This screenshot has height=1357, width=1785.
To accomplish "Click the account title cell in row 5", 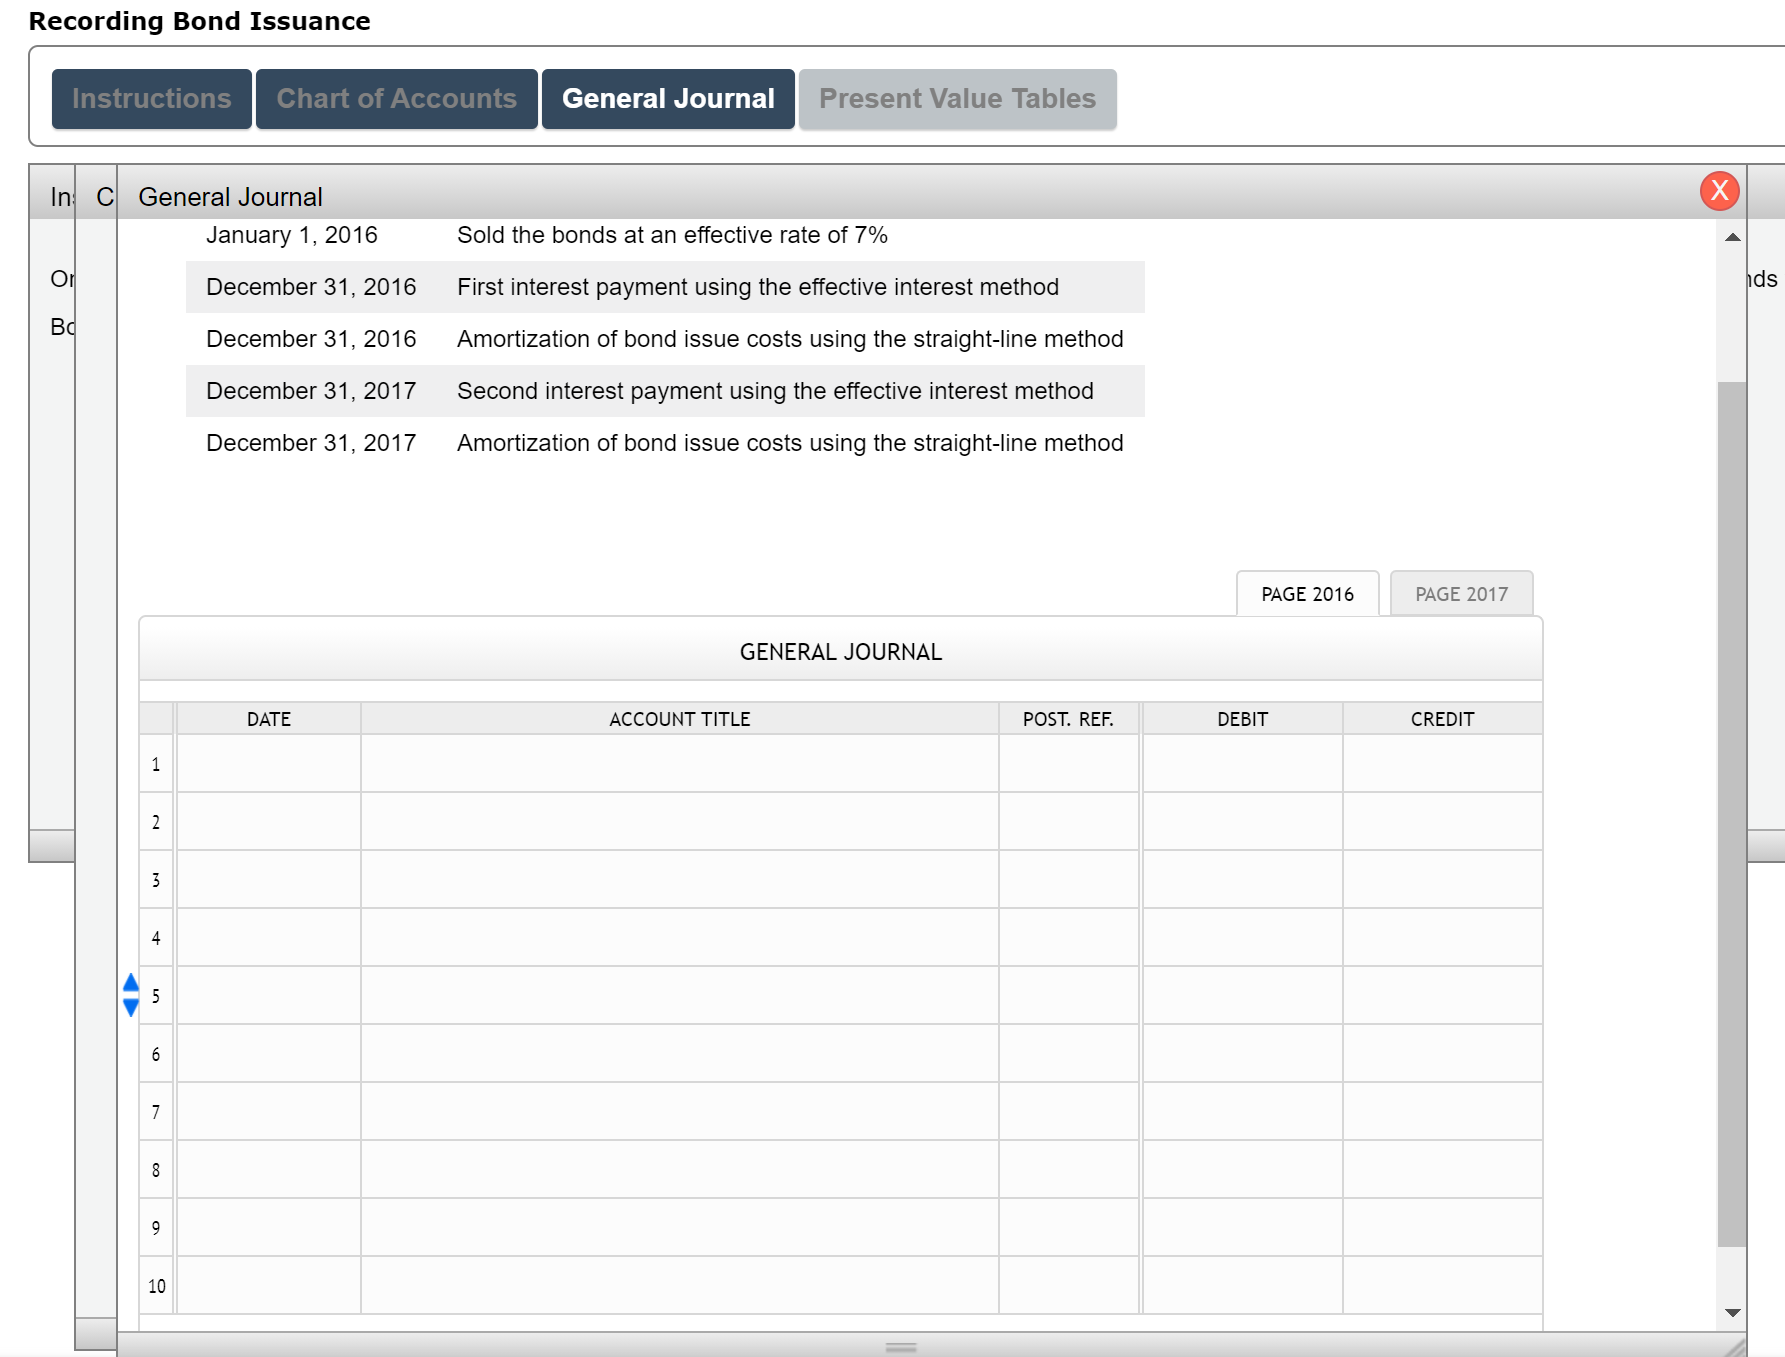I will click(x=680, y=996).
